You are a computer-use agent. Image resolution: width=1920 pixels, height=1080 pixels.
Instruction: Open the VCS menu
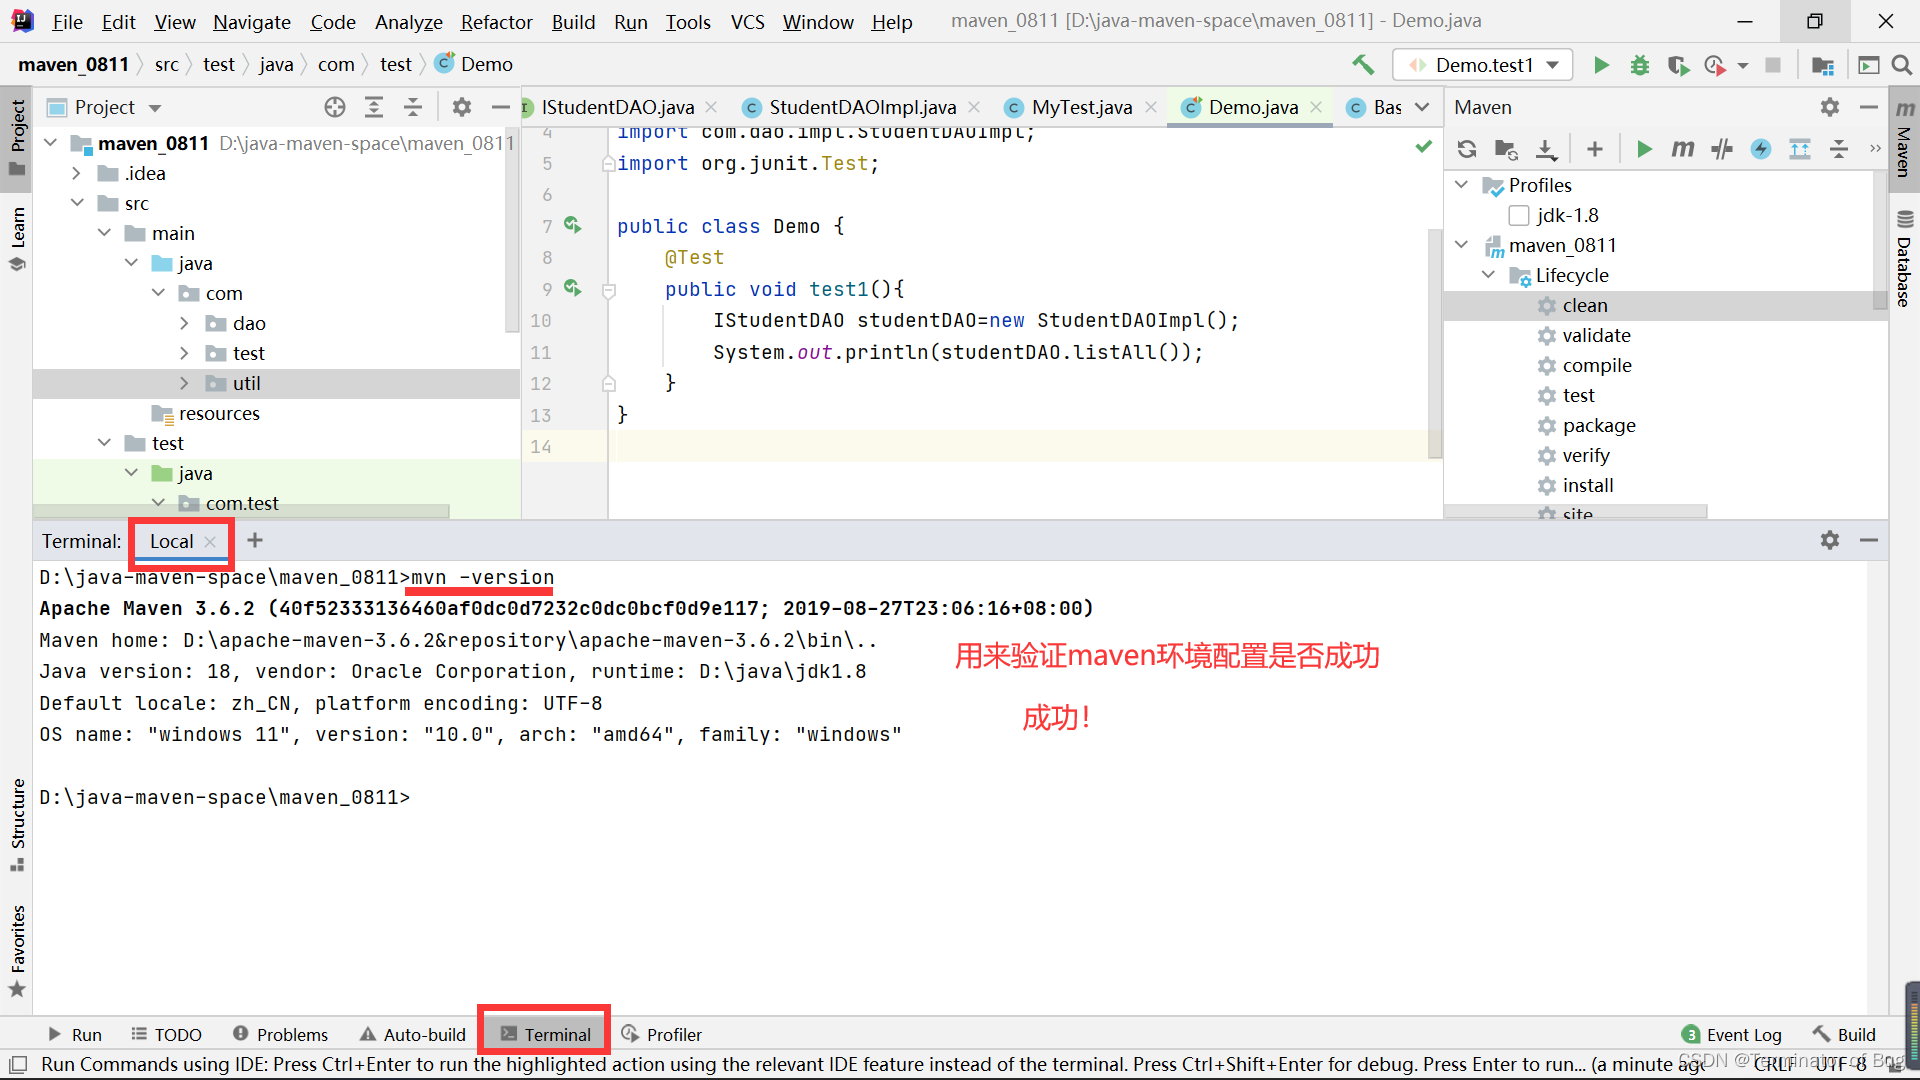[x=747, y=22]
